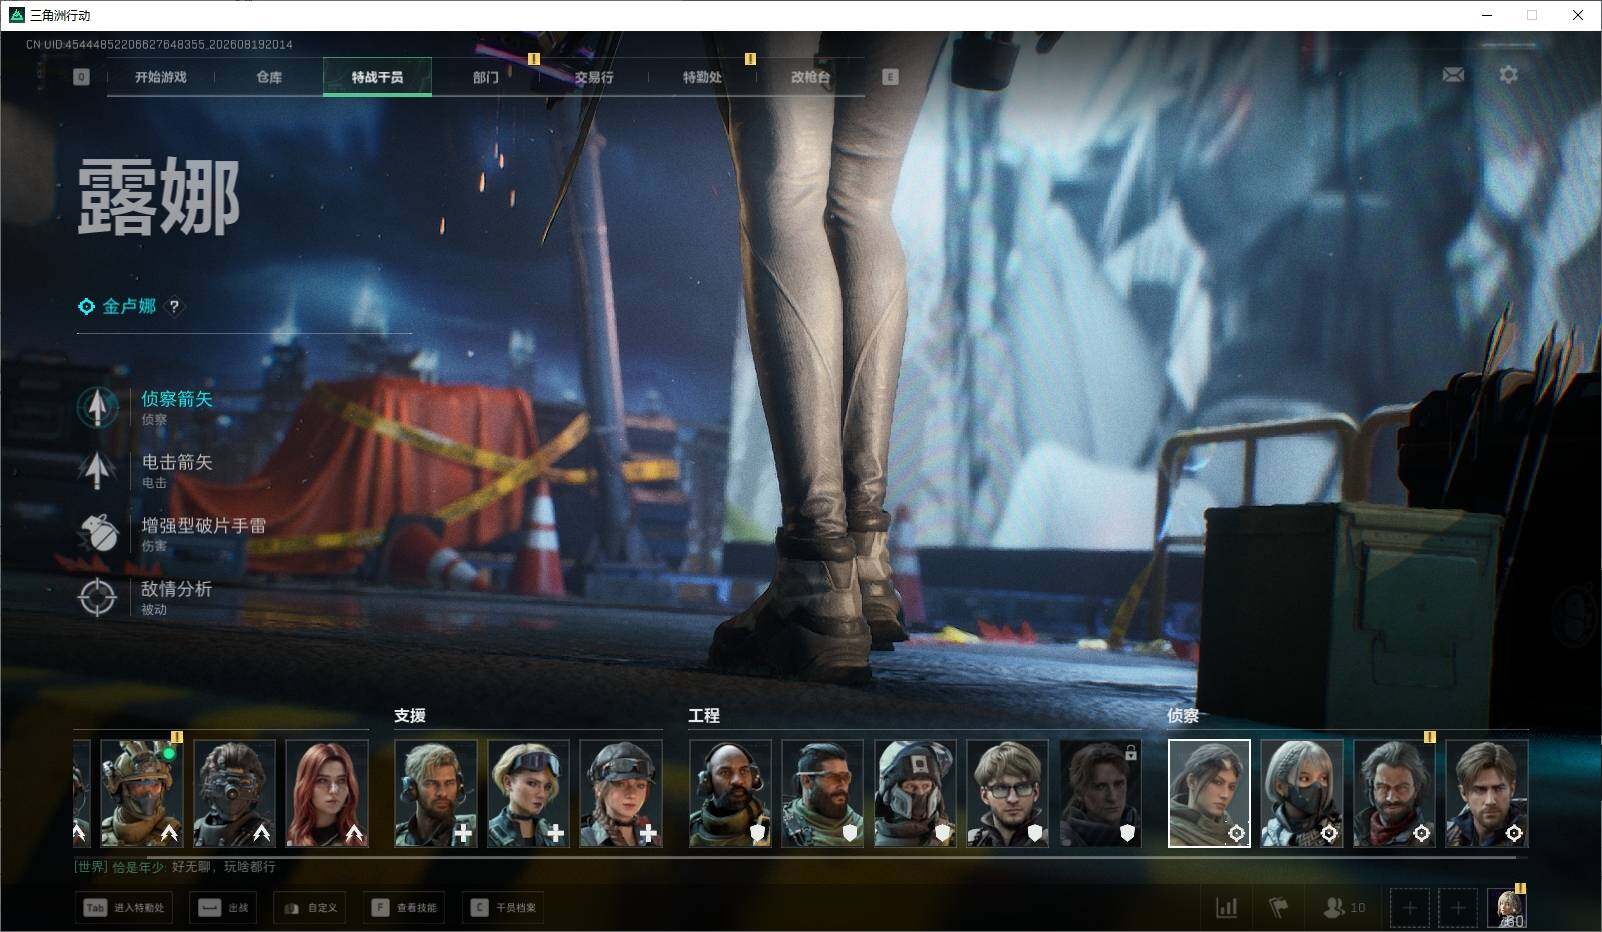The image size is (1602, 932).
Task: Open the friends list icon showing 10
Action: (x=1344, y=907)
